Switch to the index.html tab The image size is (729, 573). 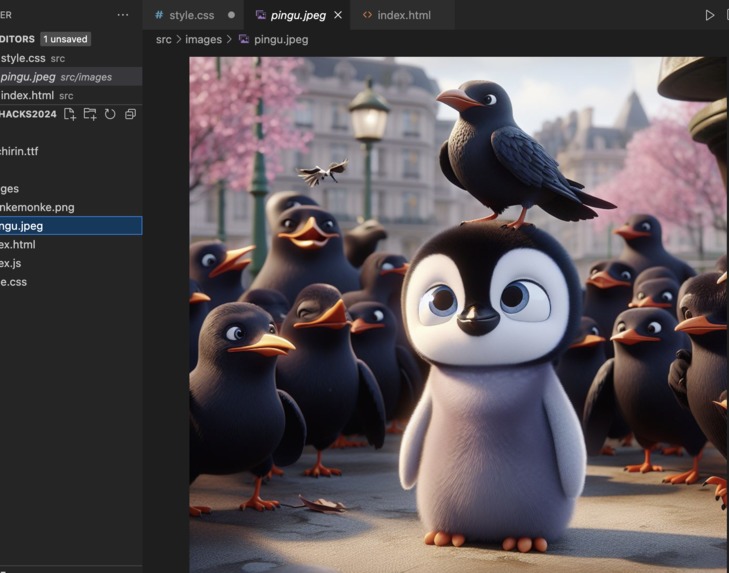pos(403,15)
